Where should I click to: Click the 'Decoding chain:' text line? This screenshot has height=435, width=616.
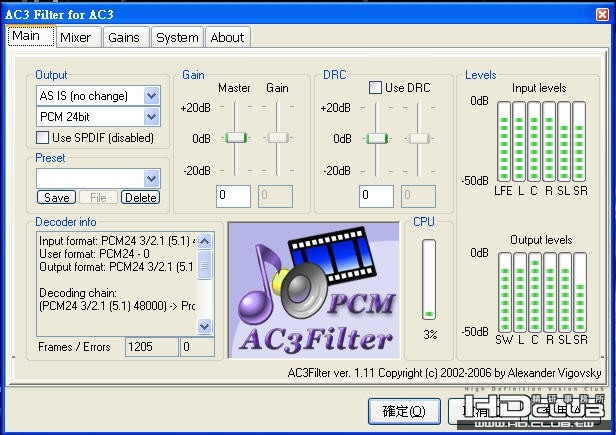[78, 293]
